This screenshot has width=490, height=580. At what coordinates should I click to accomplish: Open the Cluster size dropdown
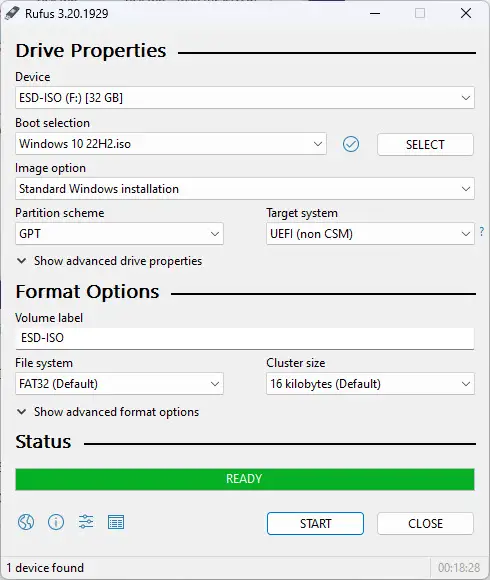click(370, 384)
